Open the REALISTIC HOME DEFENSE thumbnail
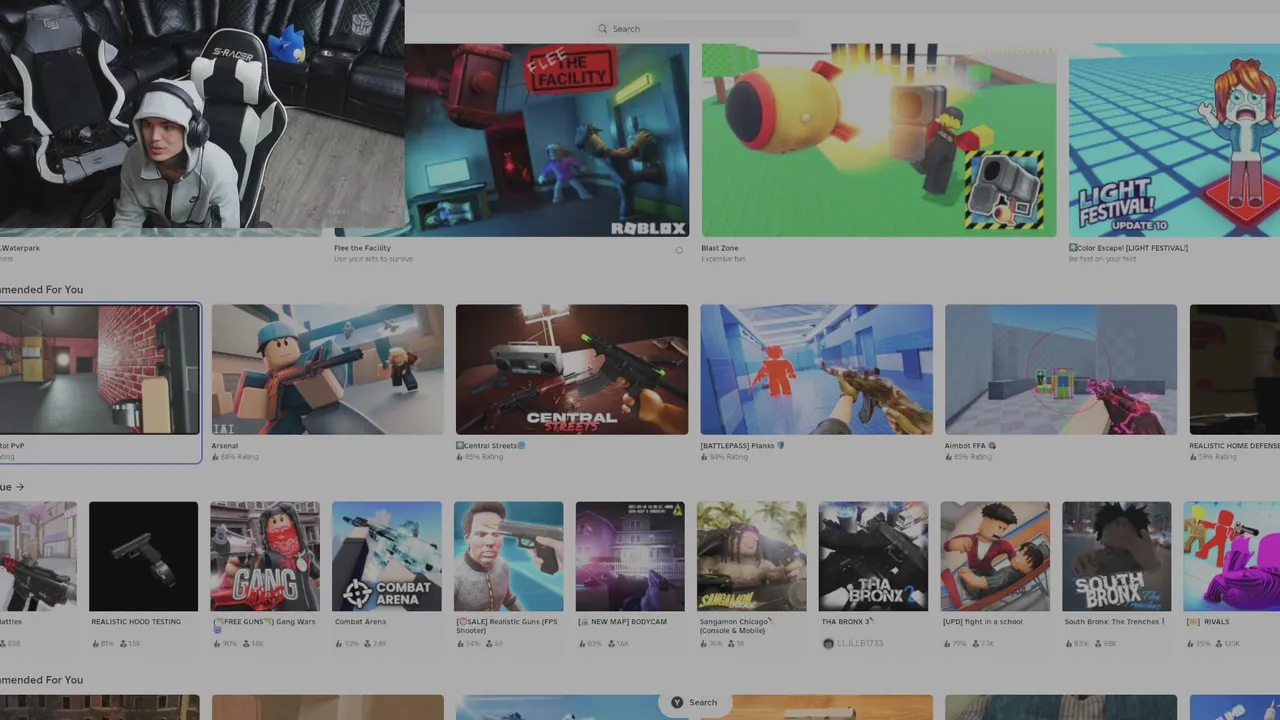The height and width of the screenshot is (720, 1280). pos(1235,369)
